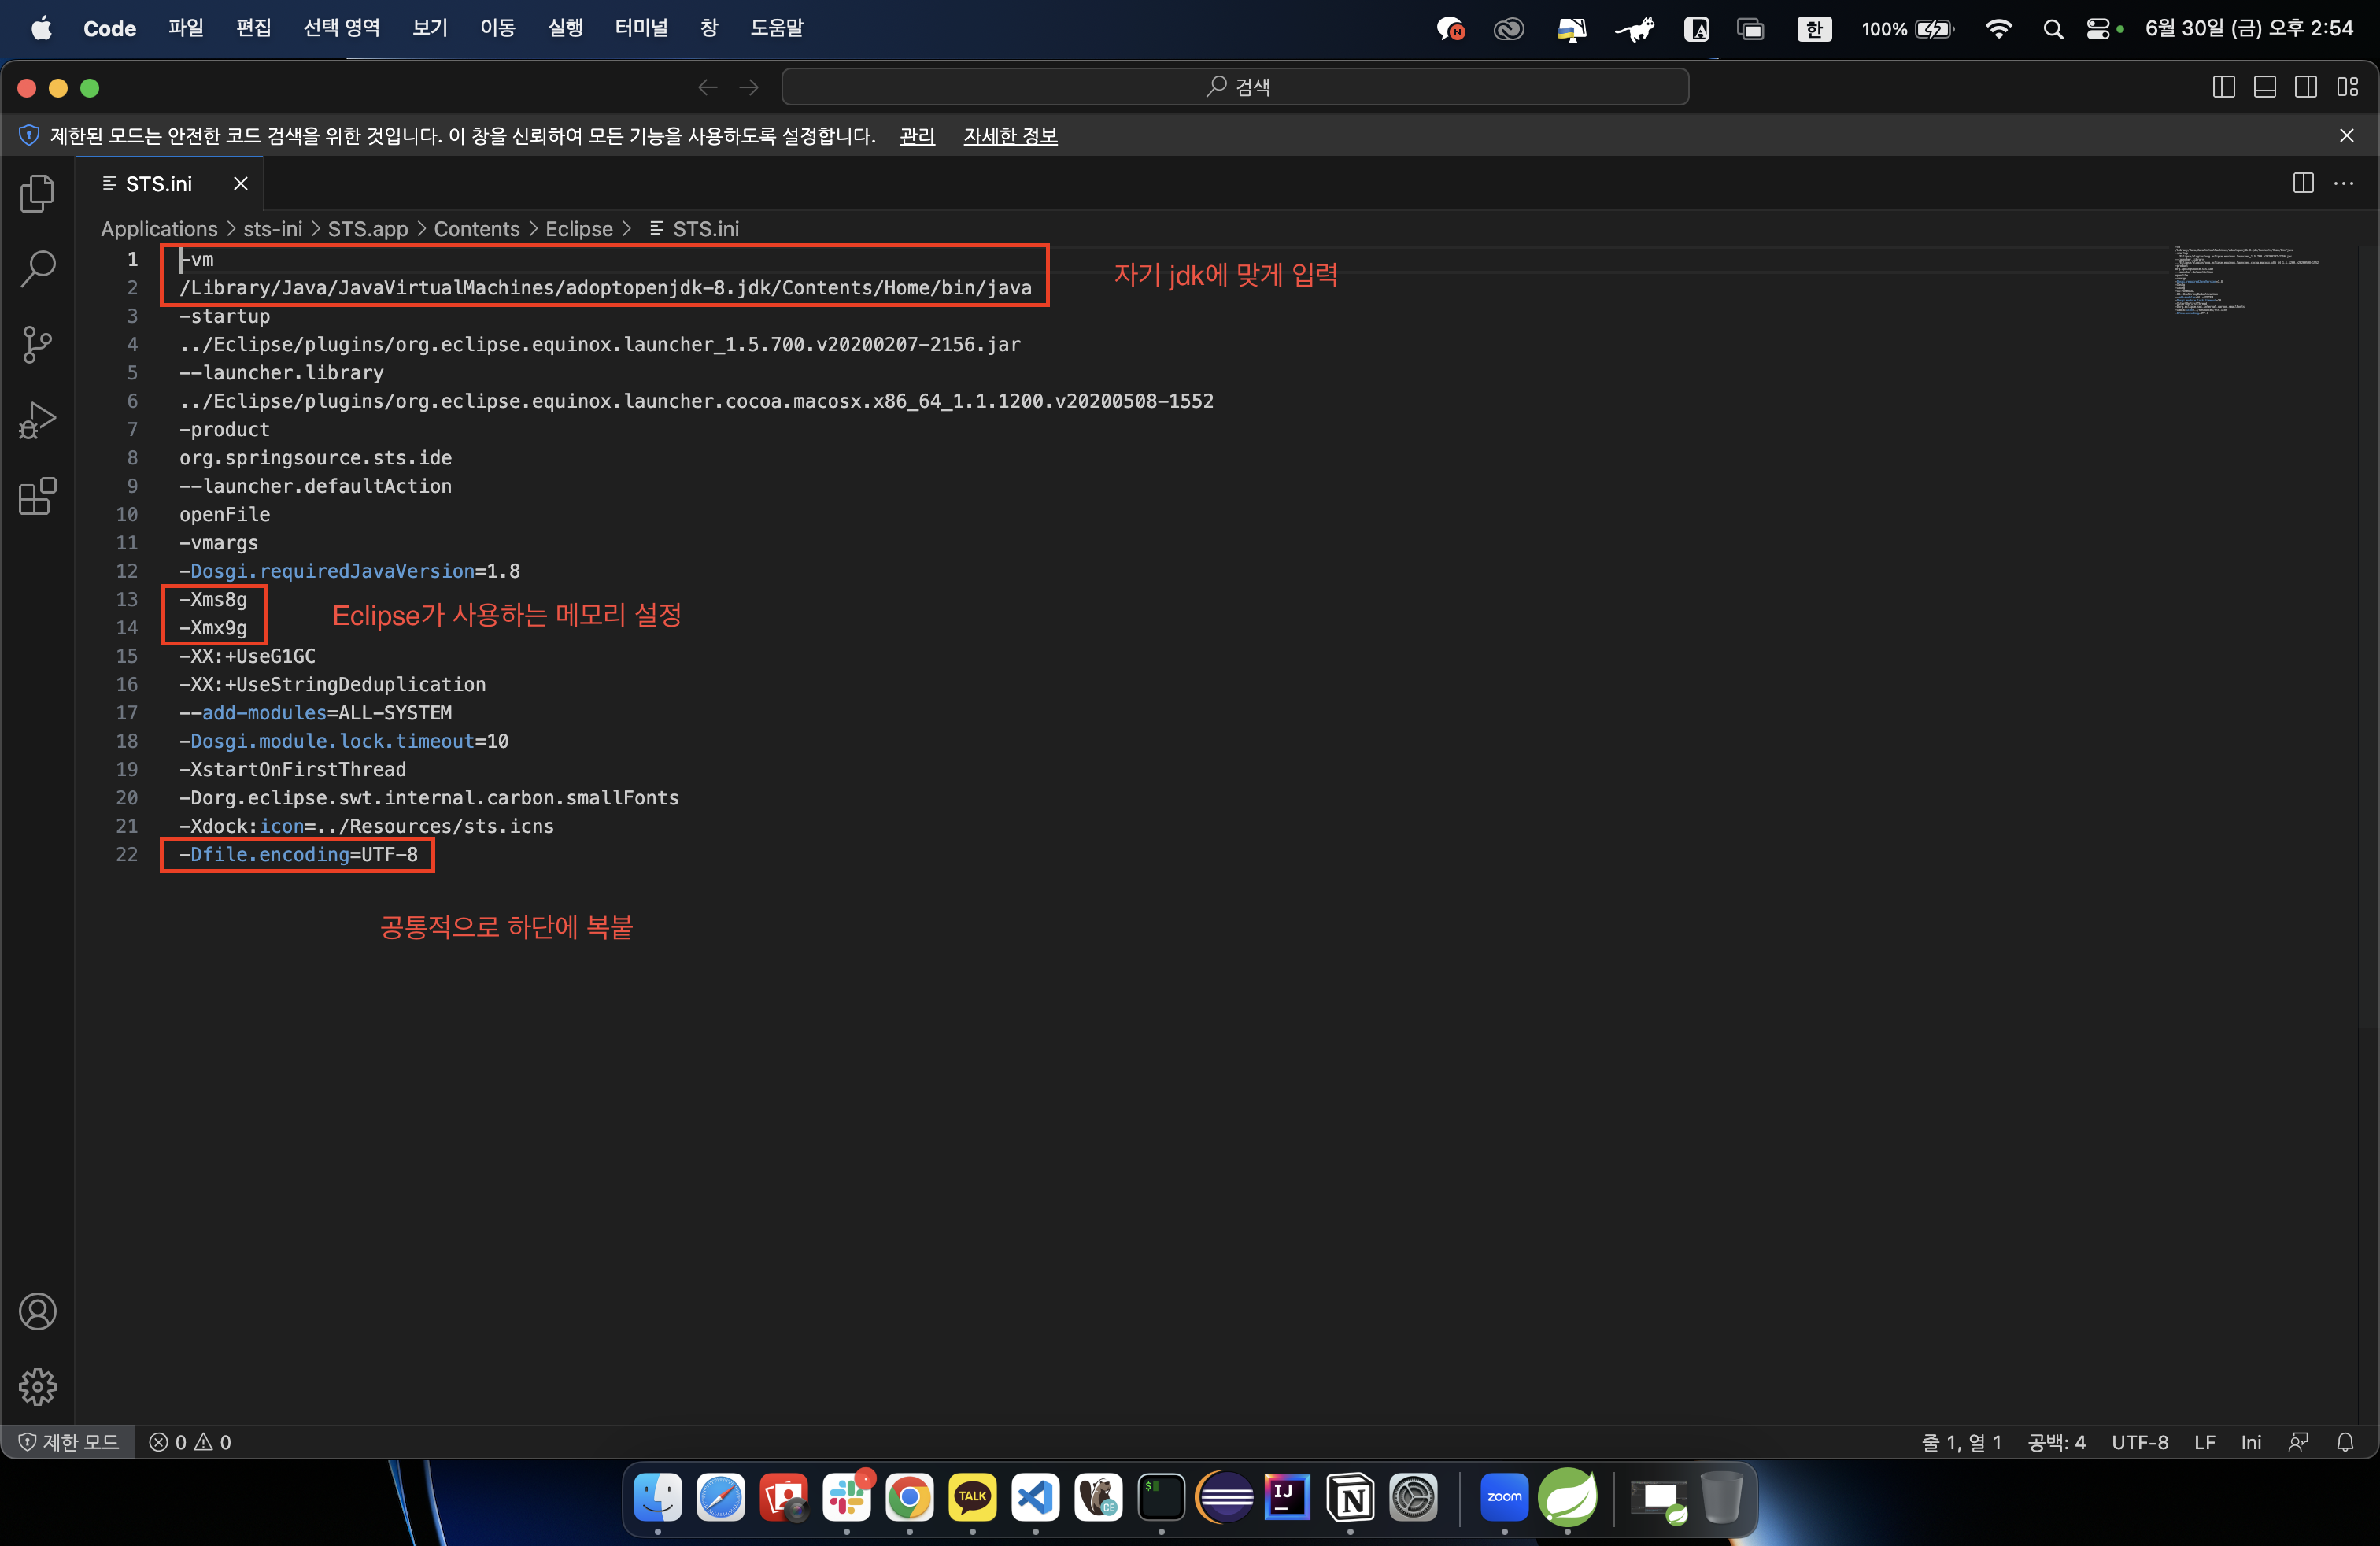Screen dimensions: 2380x1546
Task: Open the 터미널 menu in menu bar
Action: (x=640, y=28)
